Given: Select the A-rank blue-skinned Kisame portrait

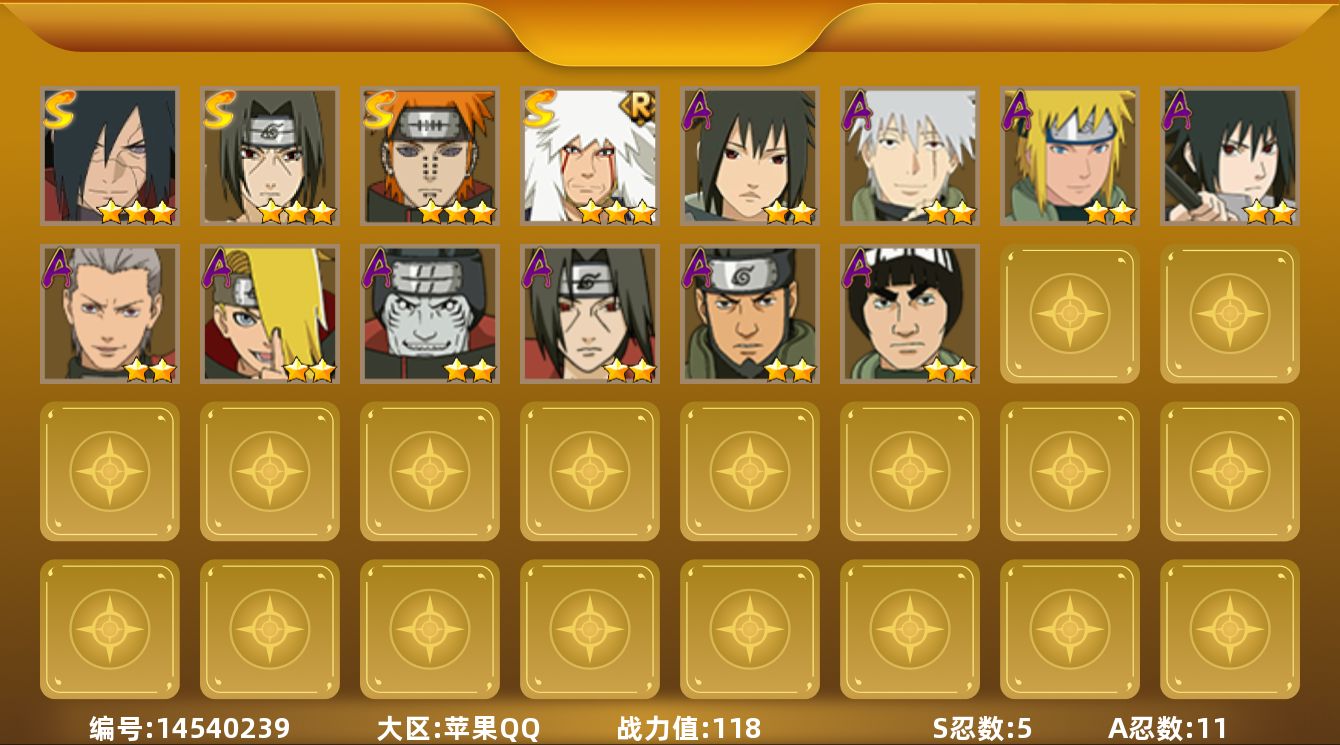Looking at the screenshot, I should [x=430, y=314].
